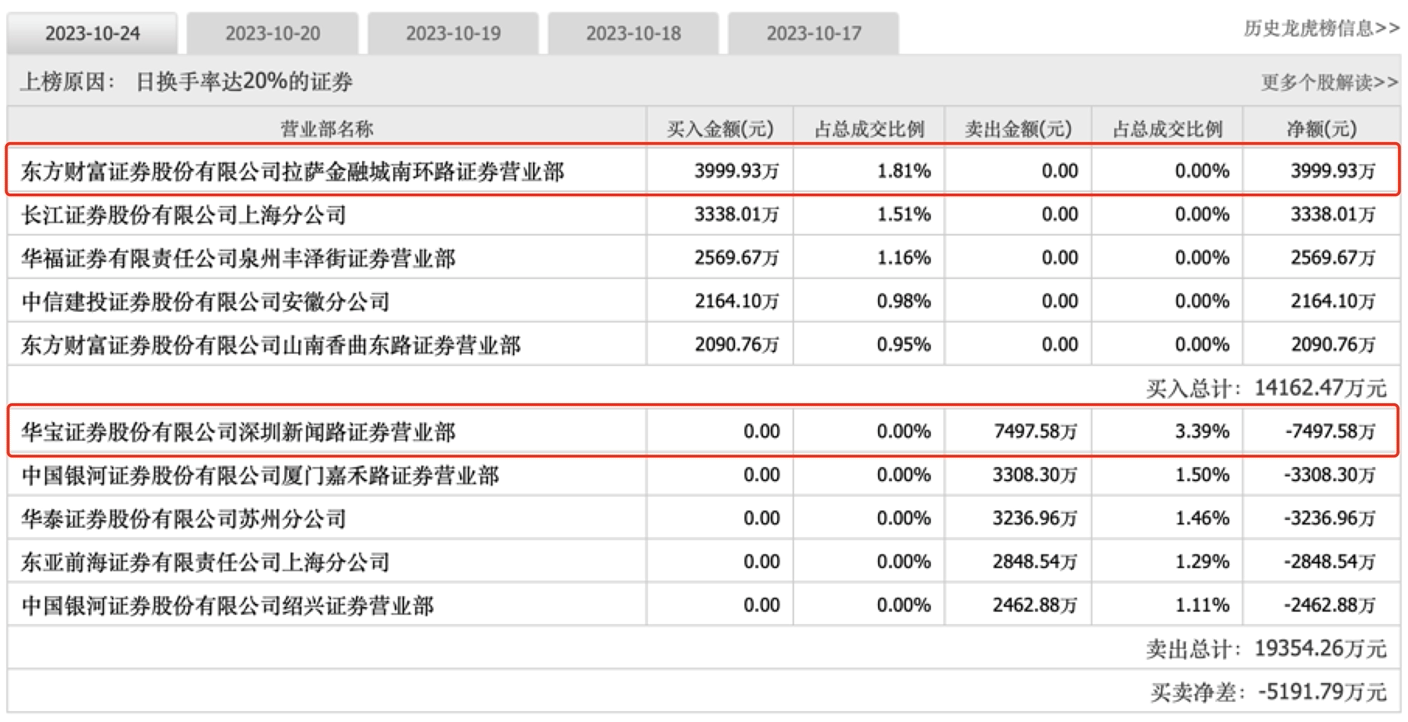Click 上榜原因 日换手率达20%的证券 text
Screen dimensions: 1408x722
pyautogui.click(x=187, y=82)
